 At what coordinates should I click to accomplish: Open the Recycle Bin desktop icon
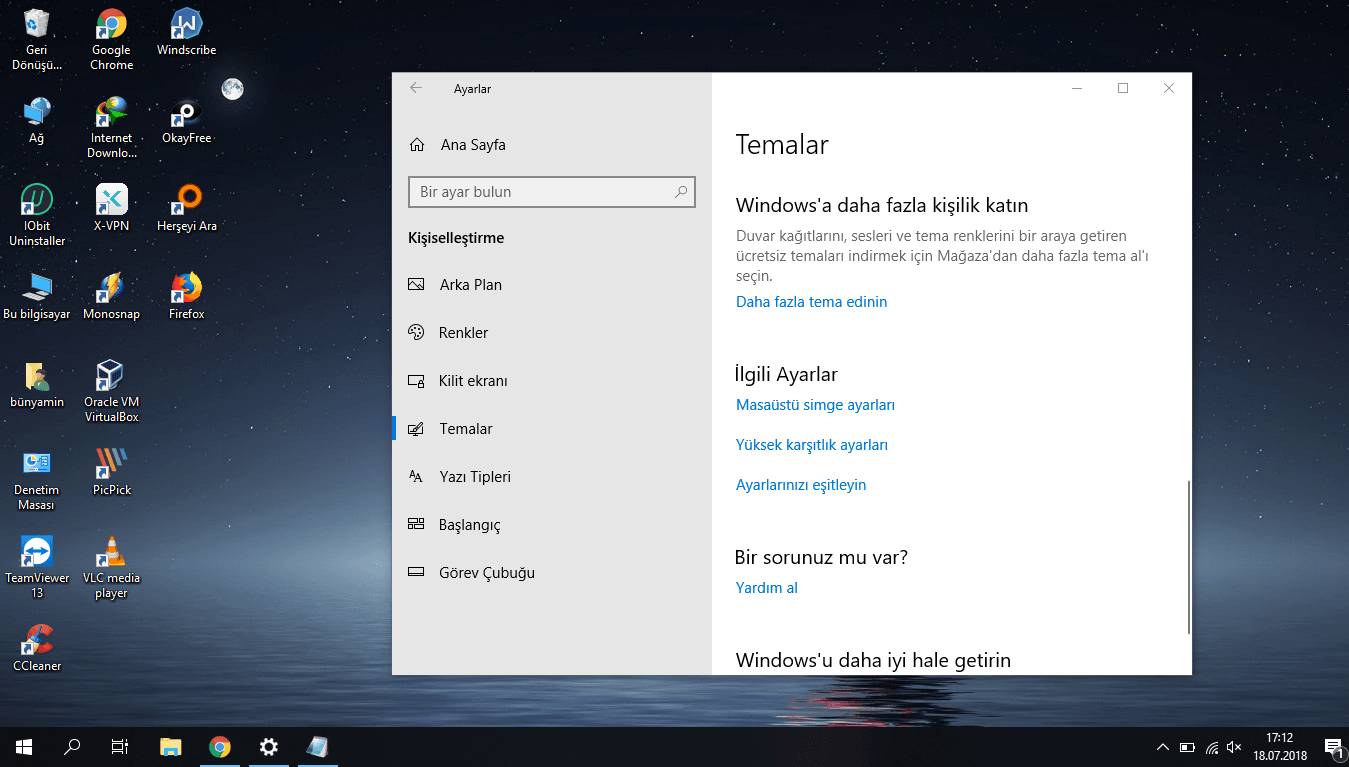(x=37, y=40)
